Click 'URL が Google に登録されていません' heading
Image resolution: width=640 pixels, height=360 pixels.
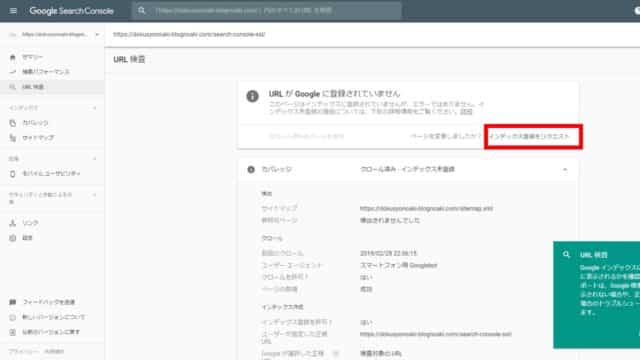tap(334, 94)
